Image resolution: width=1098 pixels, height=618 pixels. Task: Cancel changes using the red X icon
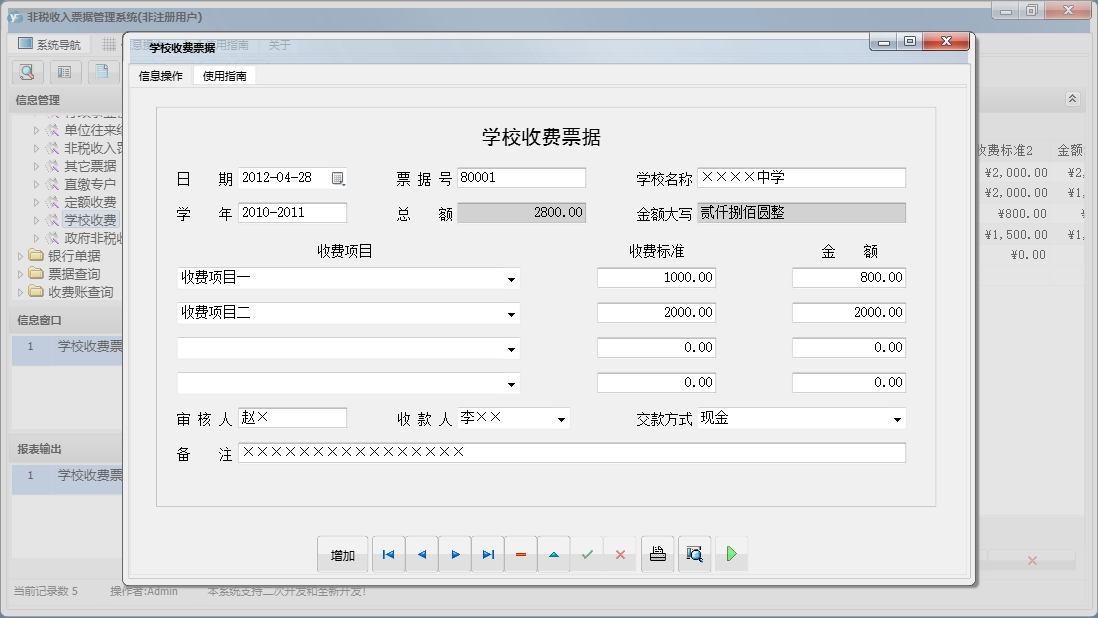(621, 553)
